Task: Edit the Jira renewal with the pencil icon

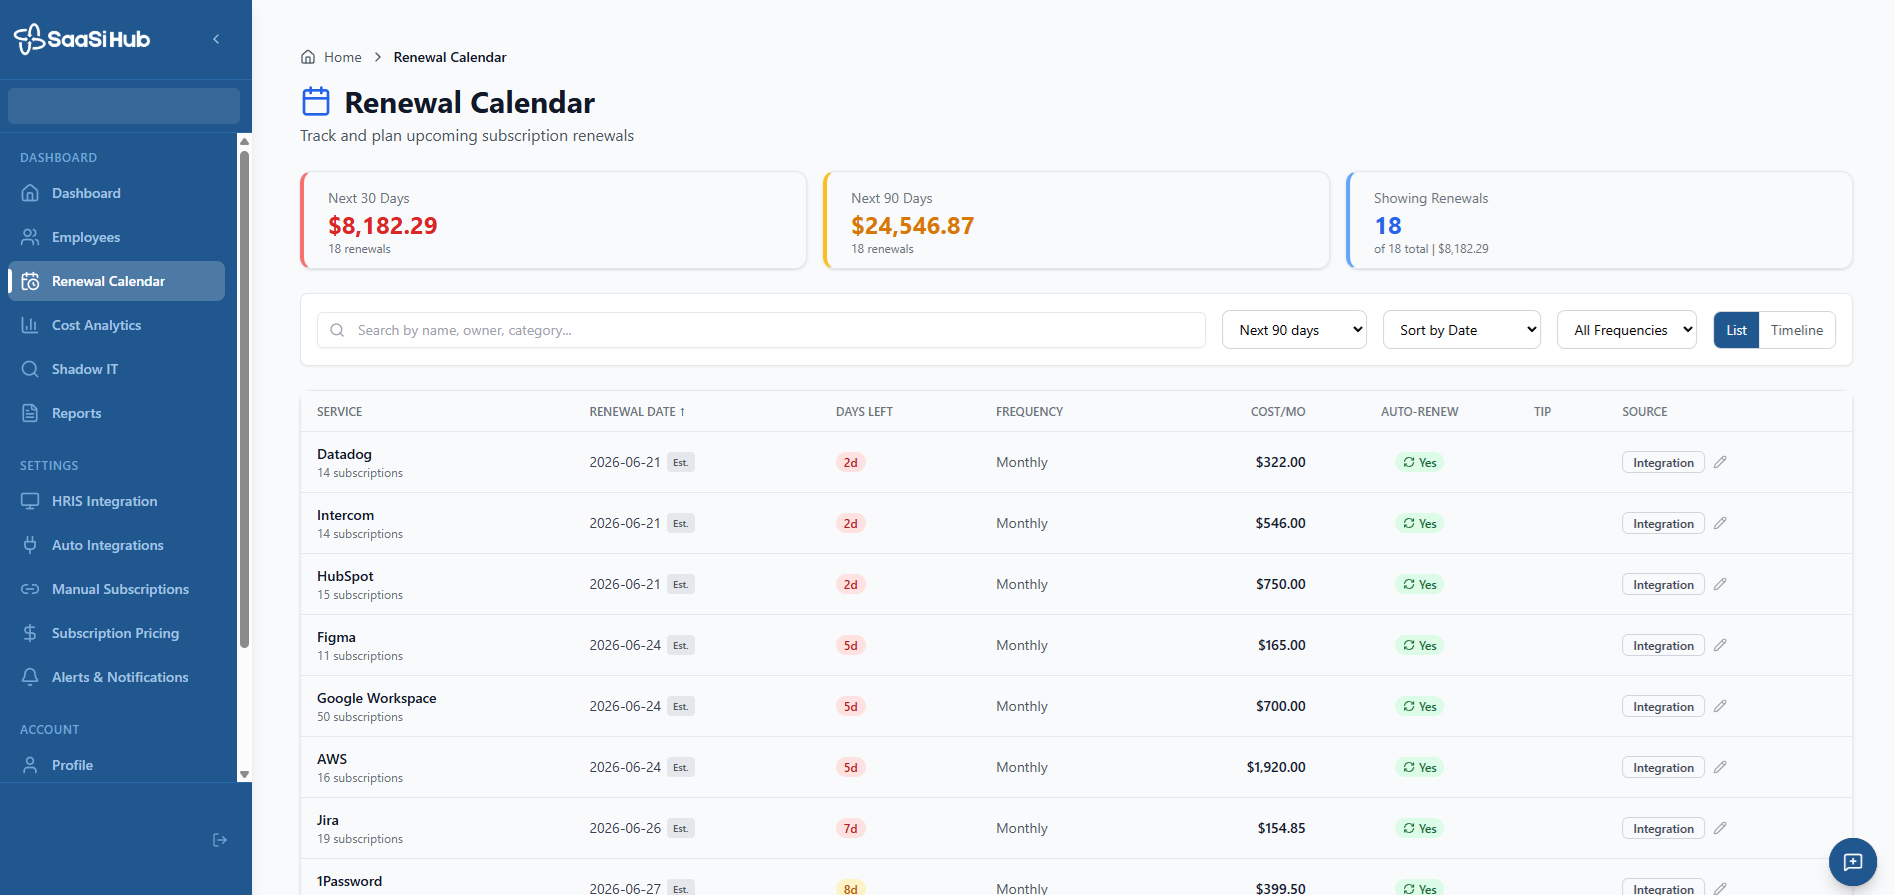Action: pyautogui.click(x=1720, y=828)
